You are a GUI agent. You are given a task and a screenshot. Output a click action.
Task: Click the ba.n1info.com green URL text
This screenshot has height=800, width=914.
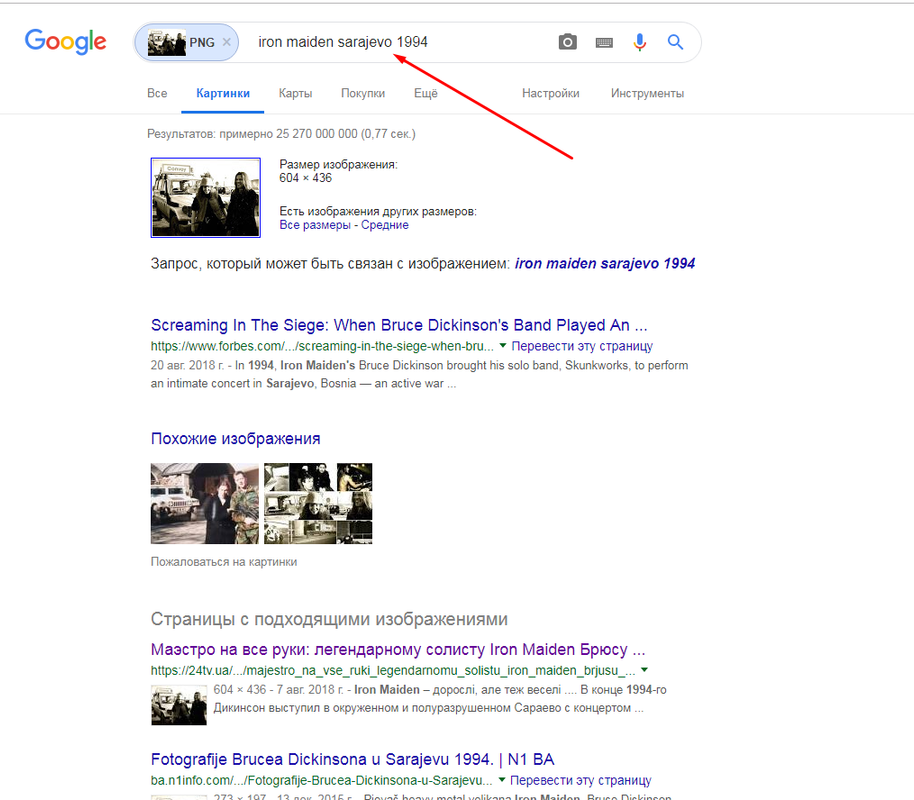pyautogui.click(x=321, y=780)
